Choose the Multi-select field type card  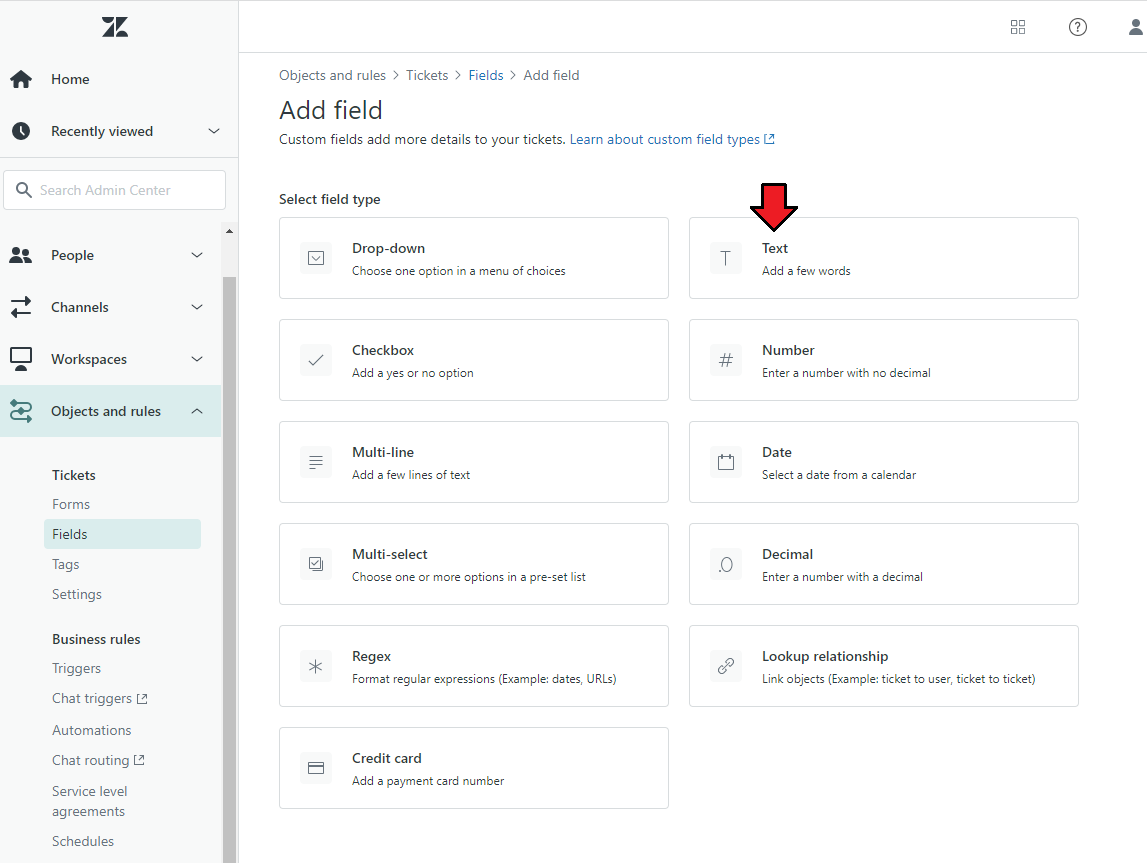pyautogui.click(x=473, y=564)
